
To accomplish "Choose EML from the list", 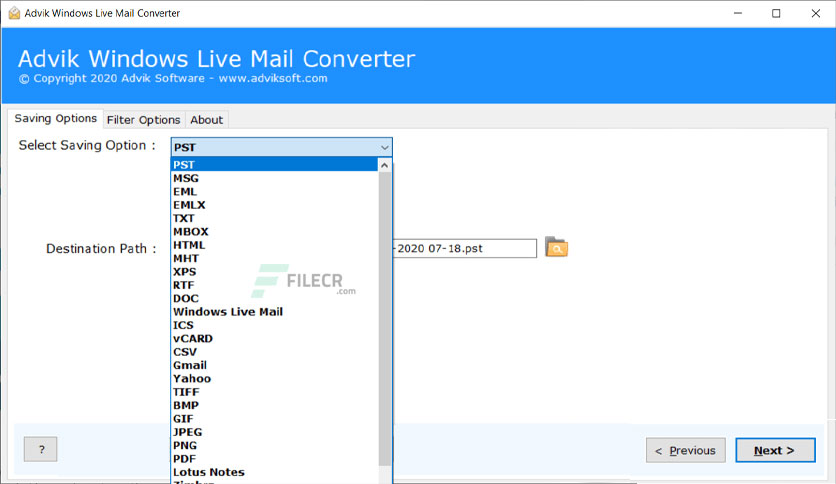I will point(275,191).
